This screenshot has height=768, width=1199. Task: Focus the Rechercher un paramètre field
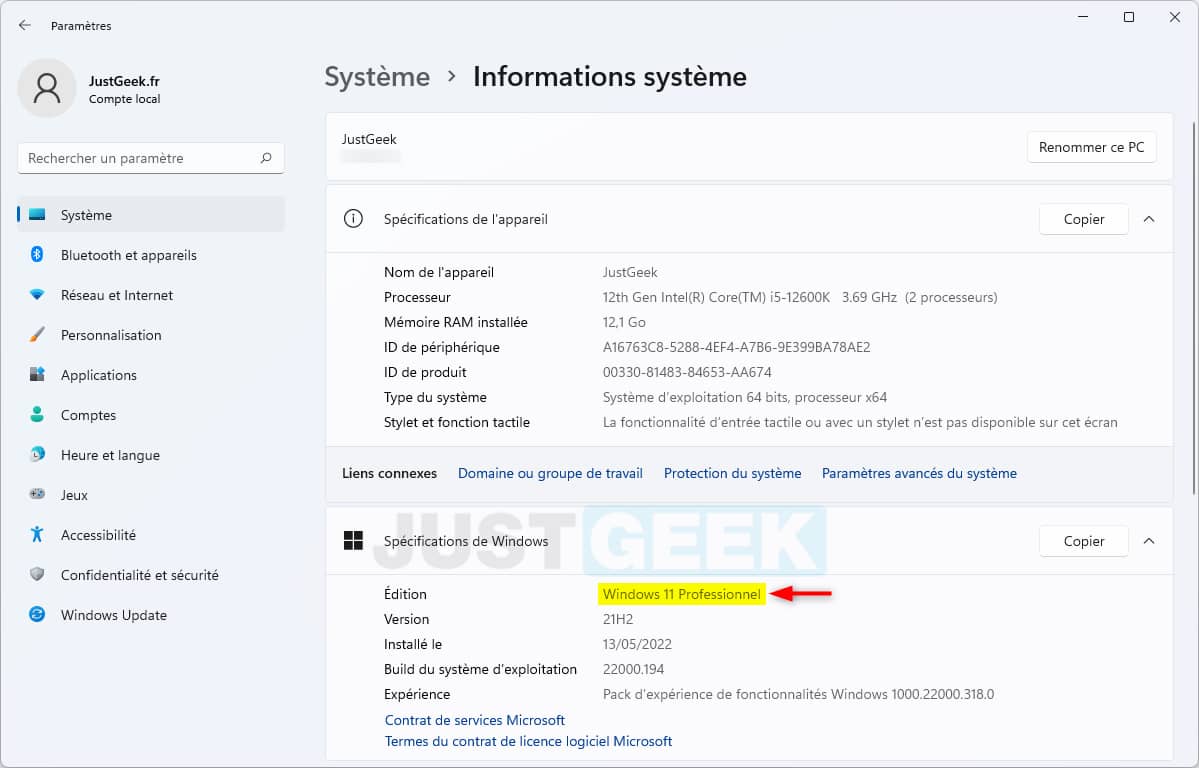[x=151, y=158]
